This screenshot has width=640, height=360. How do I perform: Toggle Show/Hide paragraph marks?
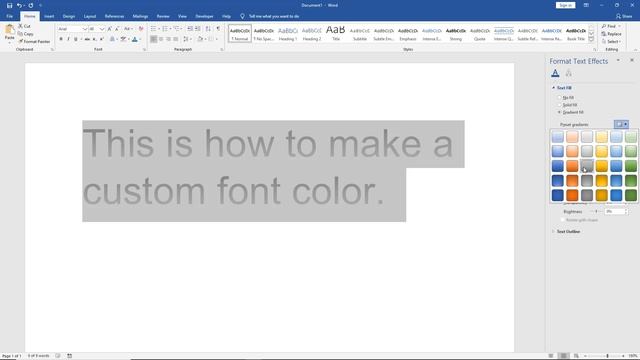218,29
